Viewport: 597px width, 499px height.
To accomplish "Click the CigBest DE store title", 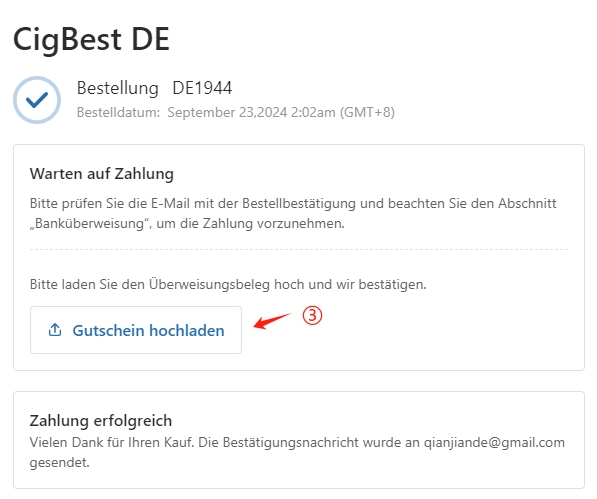I will coord(91,40).
